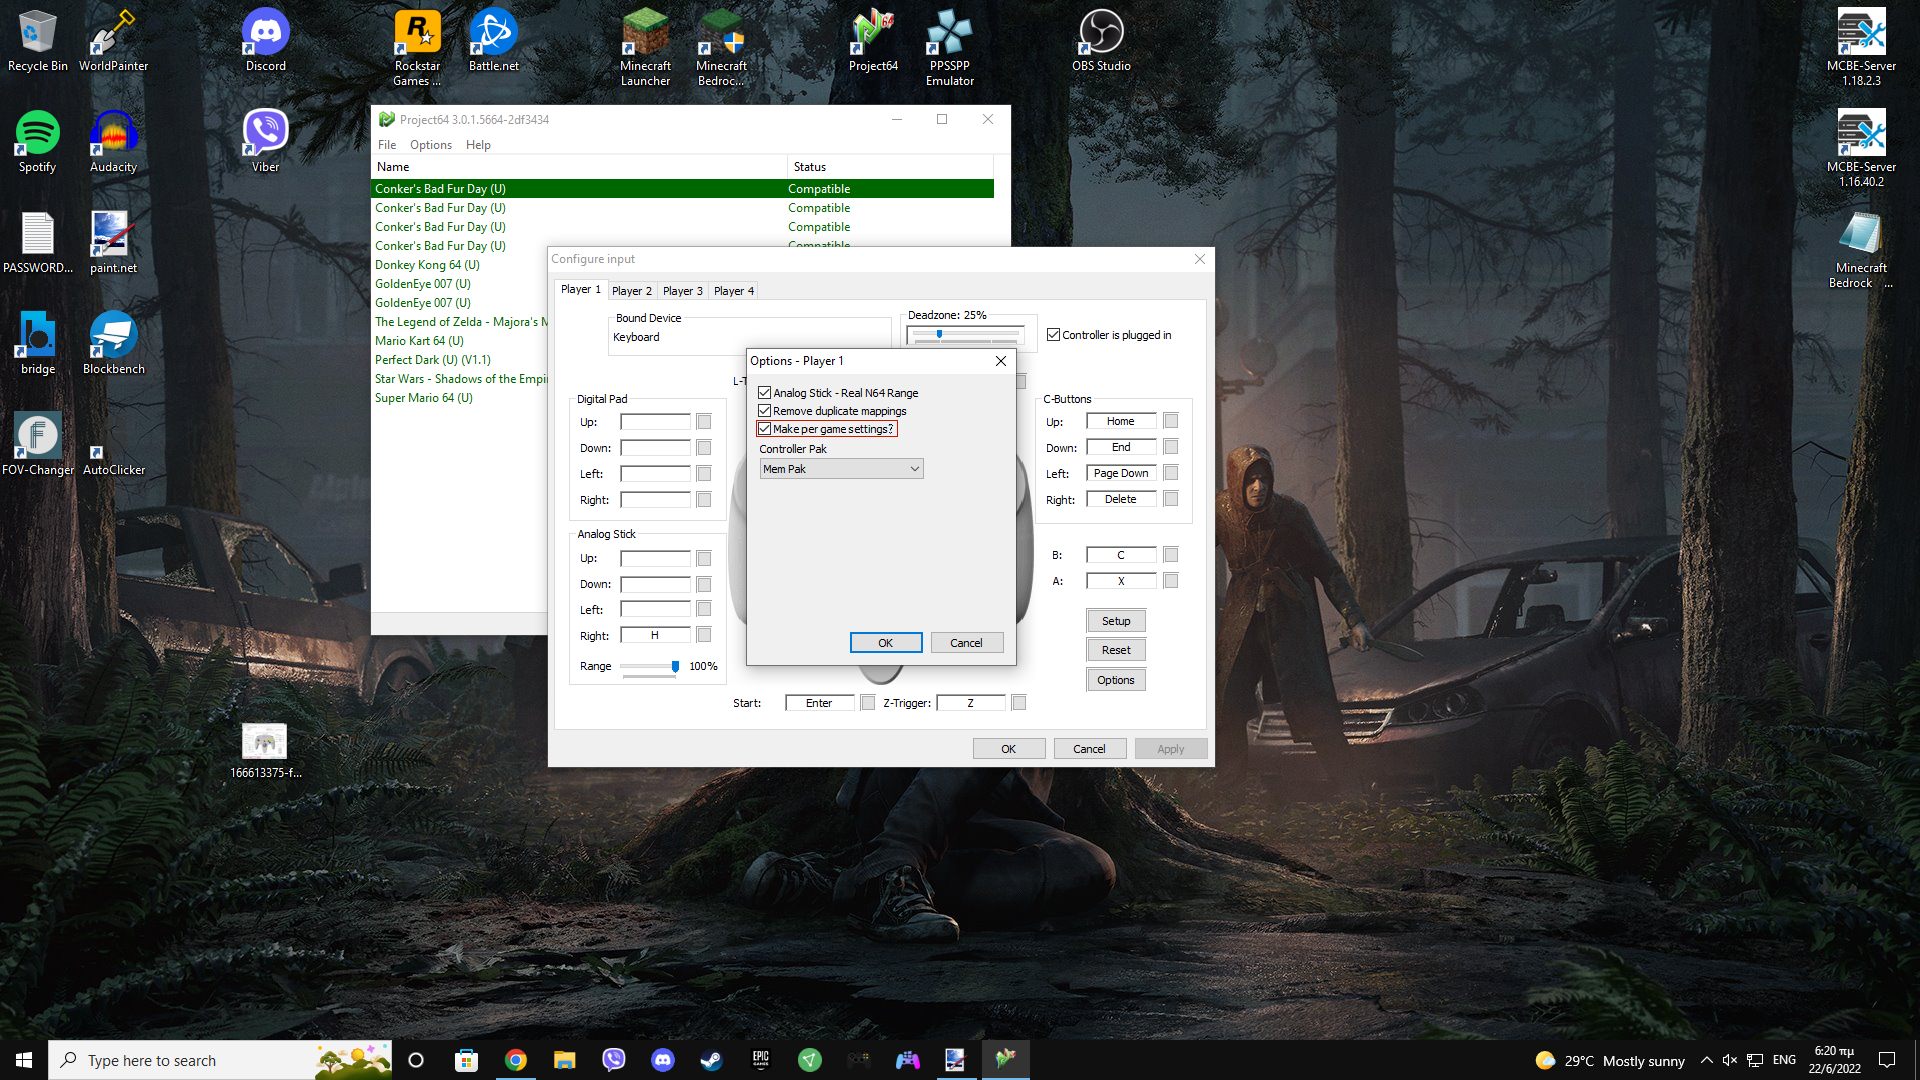The width and height of the screenshot is (1920, 1080).
Task: Expand the Controller Pak Mem Pak dropdown
Action: tap(841, 469)
